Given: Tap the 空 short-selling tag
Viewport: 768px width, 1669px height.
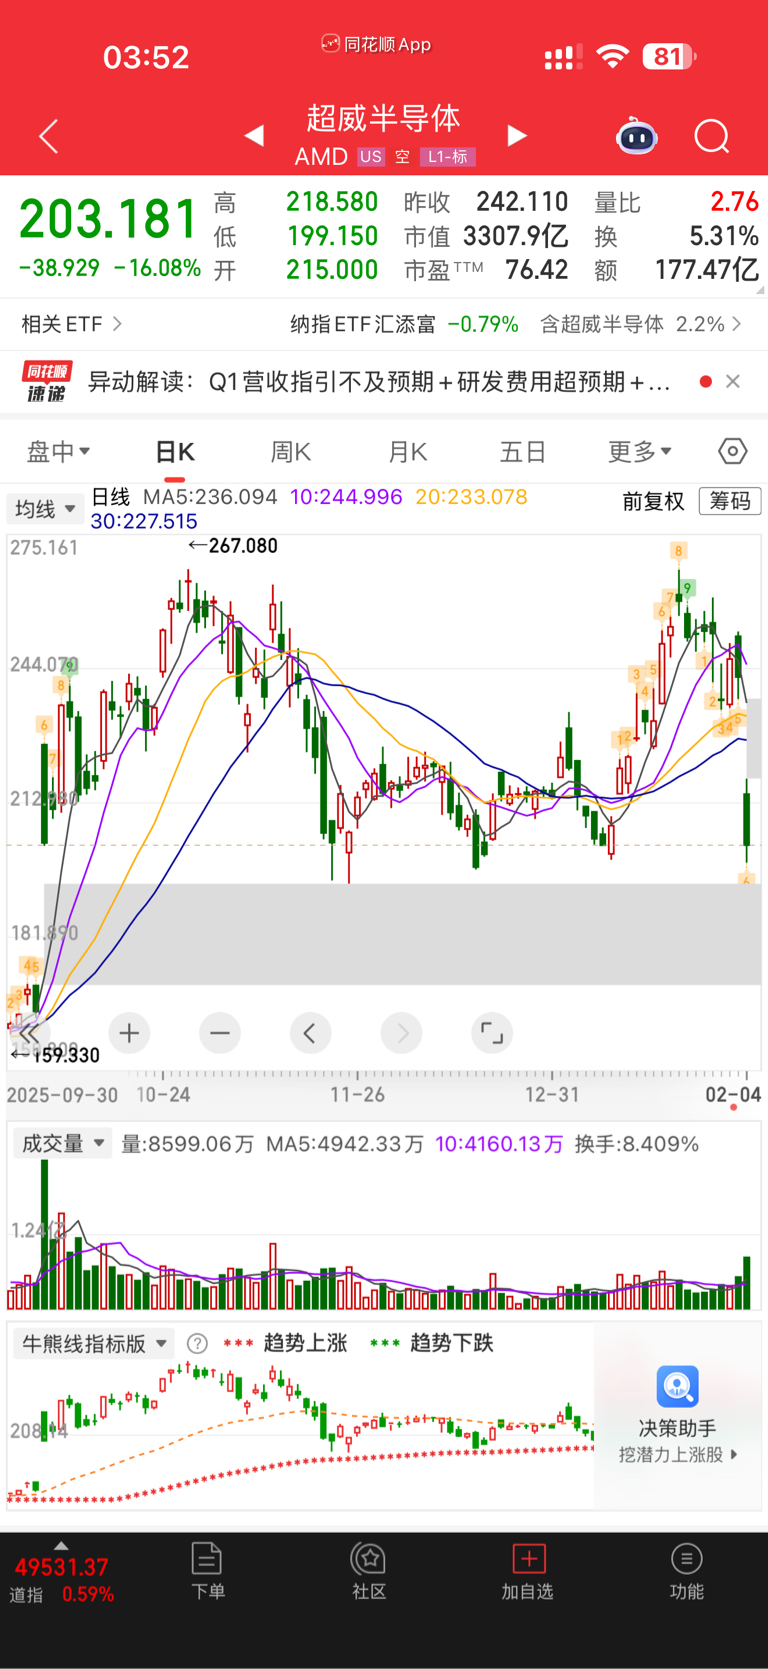Looking at the screenshot, I should (x=402, y=157).
